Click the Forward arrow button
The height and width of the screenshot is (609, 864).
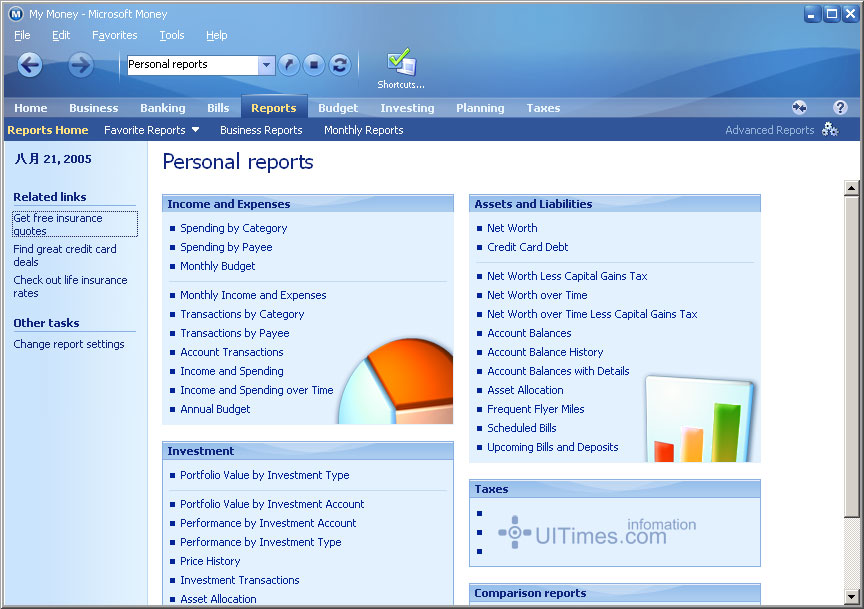click(80, 65)
